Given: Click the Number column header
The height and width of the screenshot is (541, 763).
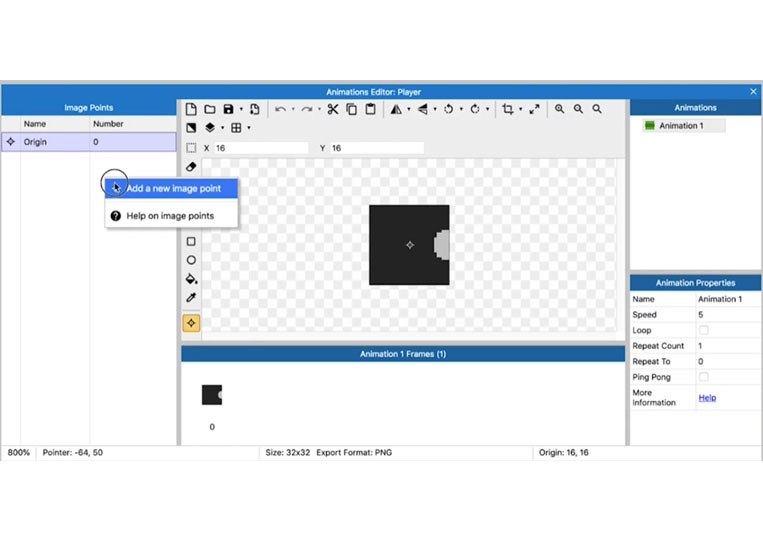Looking at the screenshot, I should click(108, 124).
